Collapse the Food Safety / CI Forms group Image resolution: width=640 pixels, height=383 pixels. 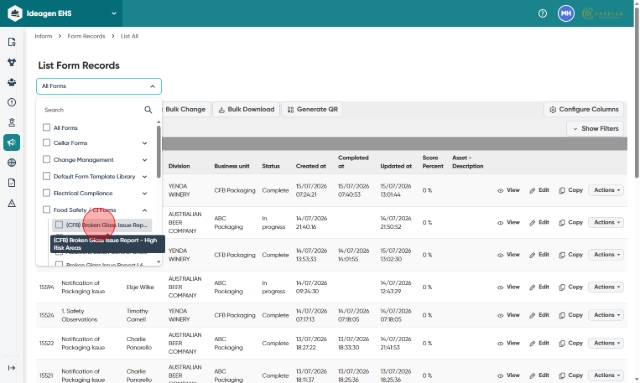click(x=144, y=210)
